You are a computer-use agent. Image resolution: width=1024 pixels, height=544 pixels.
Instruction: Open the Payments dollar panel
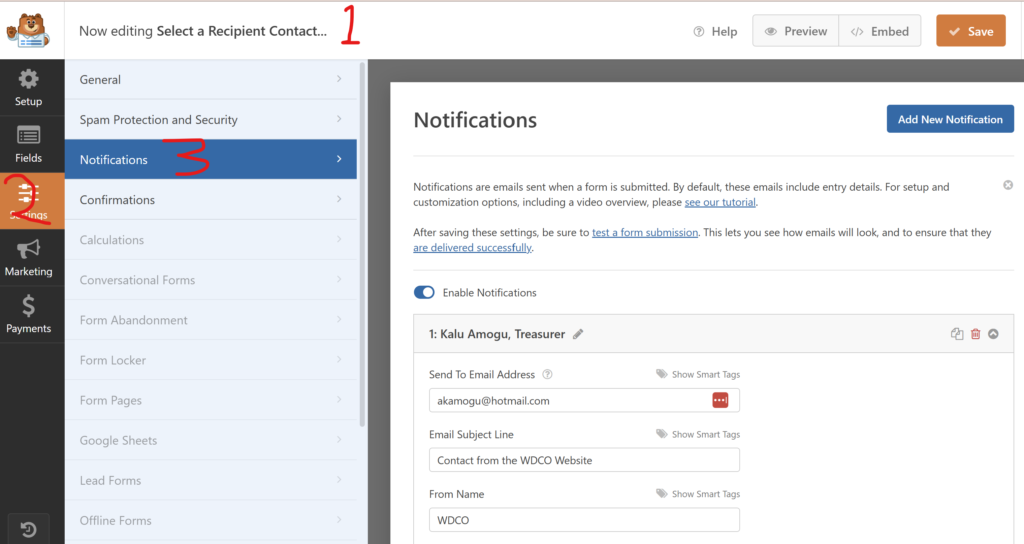pyautogui.click(x=28, y=315)
